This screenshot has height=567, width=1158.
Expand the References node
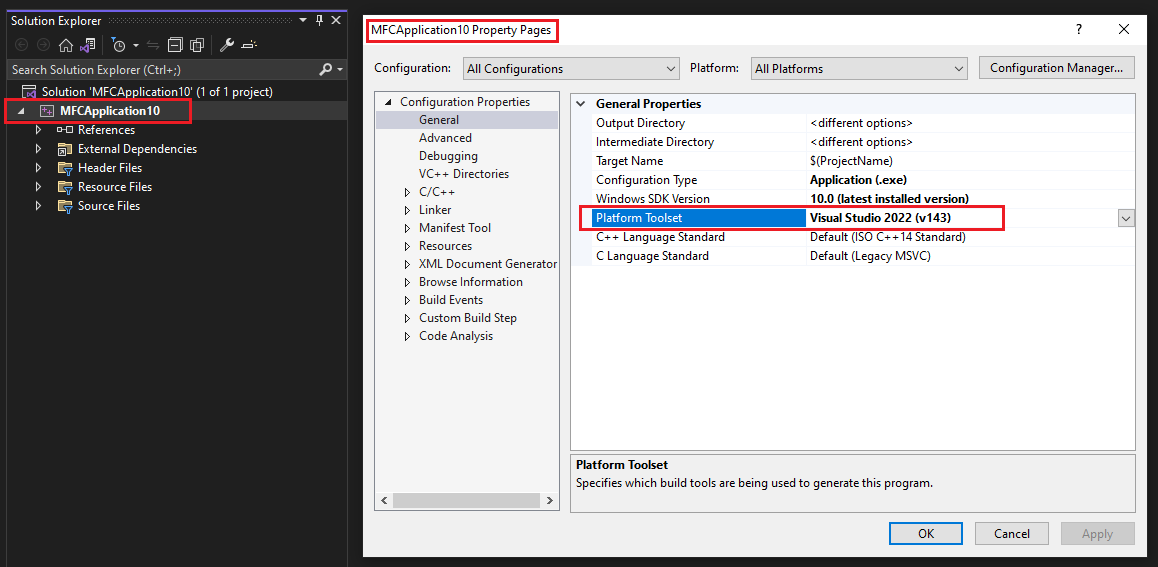pos(38,130)
